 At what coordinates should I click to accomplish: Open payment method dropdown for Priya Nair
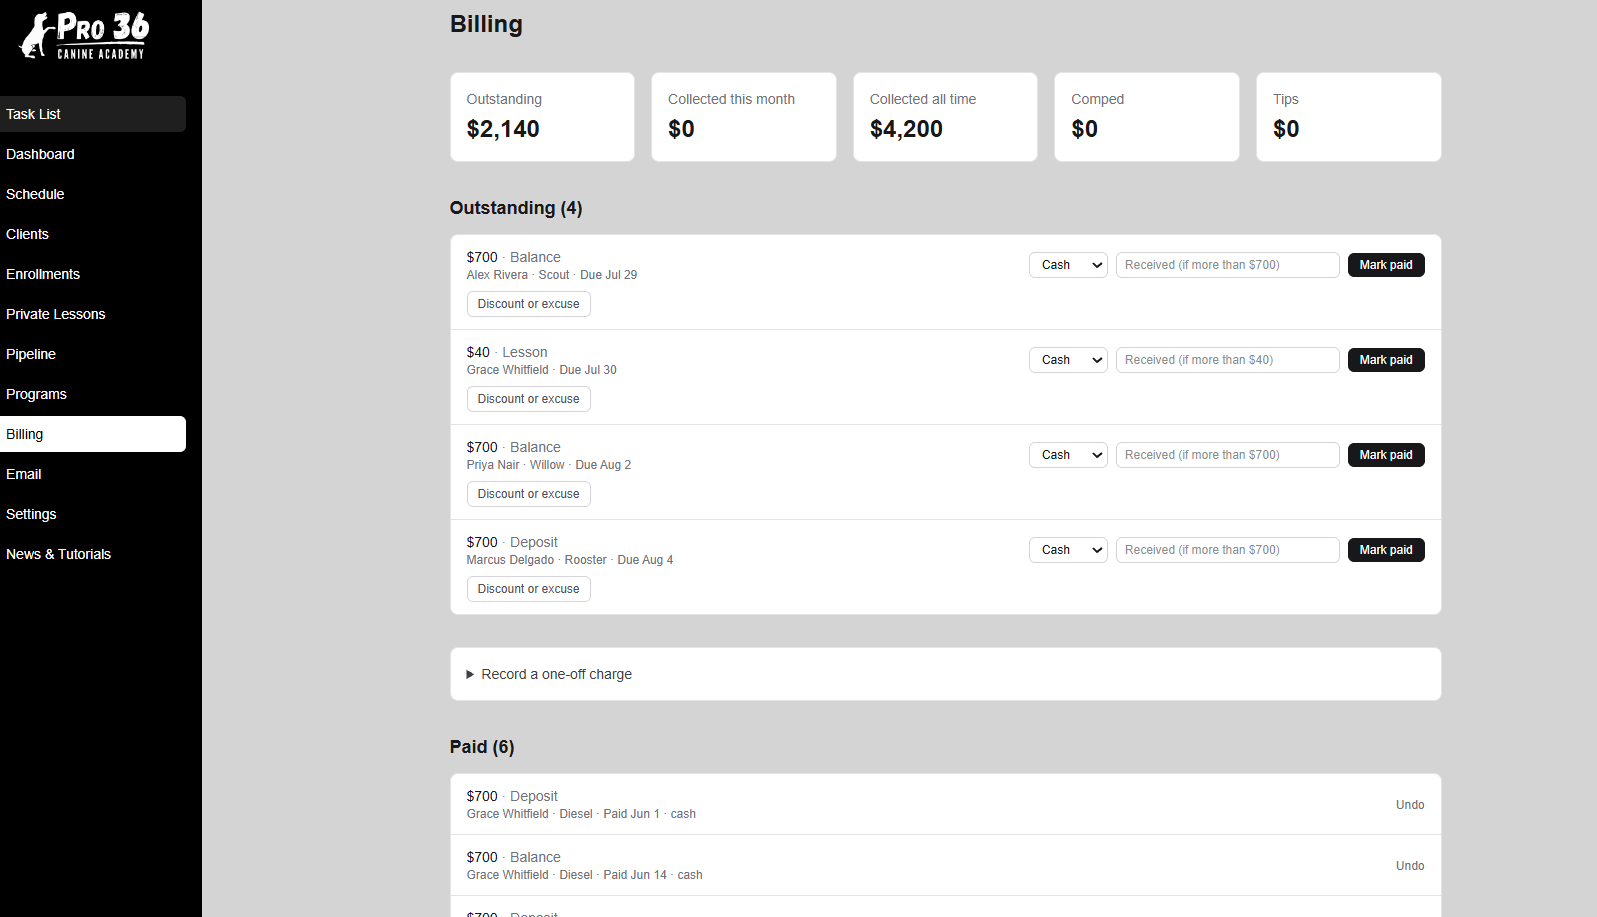pos(1068,455)
